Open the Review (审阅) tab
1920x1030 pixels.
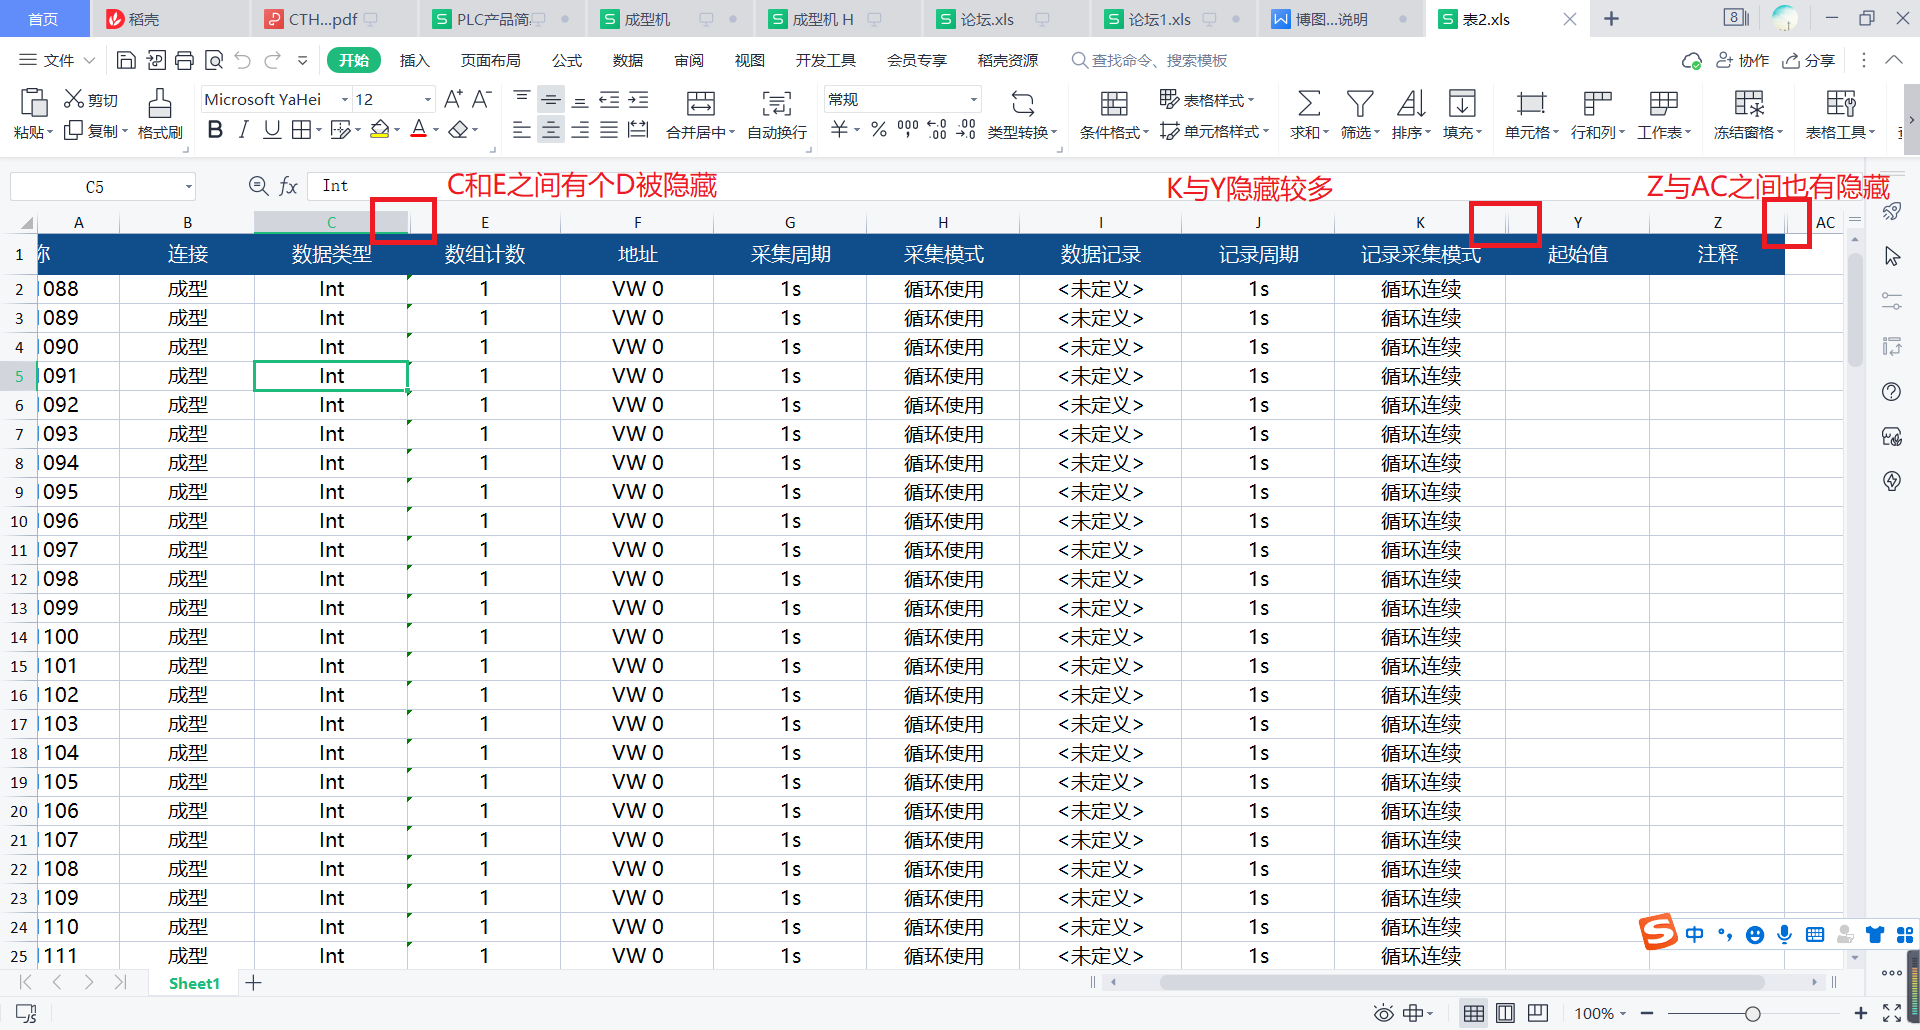[x=689, y=61]
